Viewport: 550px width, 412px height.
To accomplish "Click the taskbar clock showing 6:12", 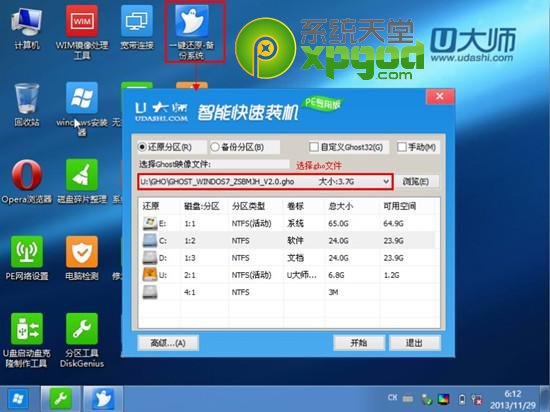I will click(513, 399).
